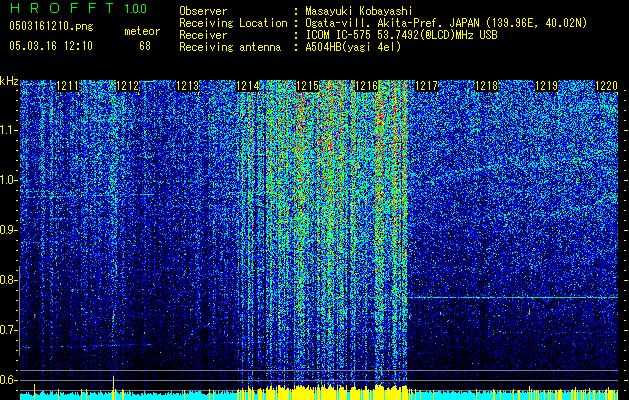Click the 1220 time marker
Screen dimensions: 629x400
coord(606,86)
